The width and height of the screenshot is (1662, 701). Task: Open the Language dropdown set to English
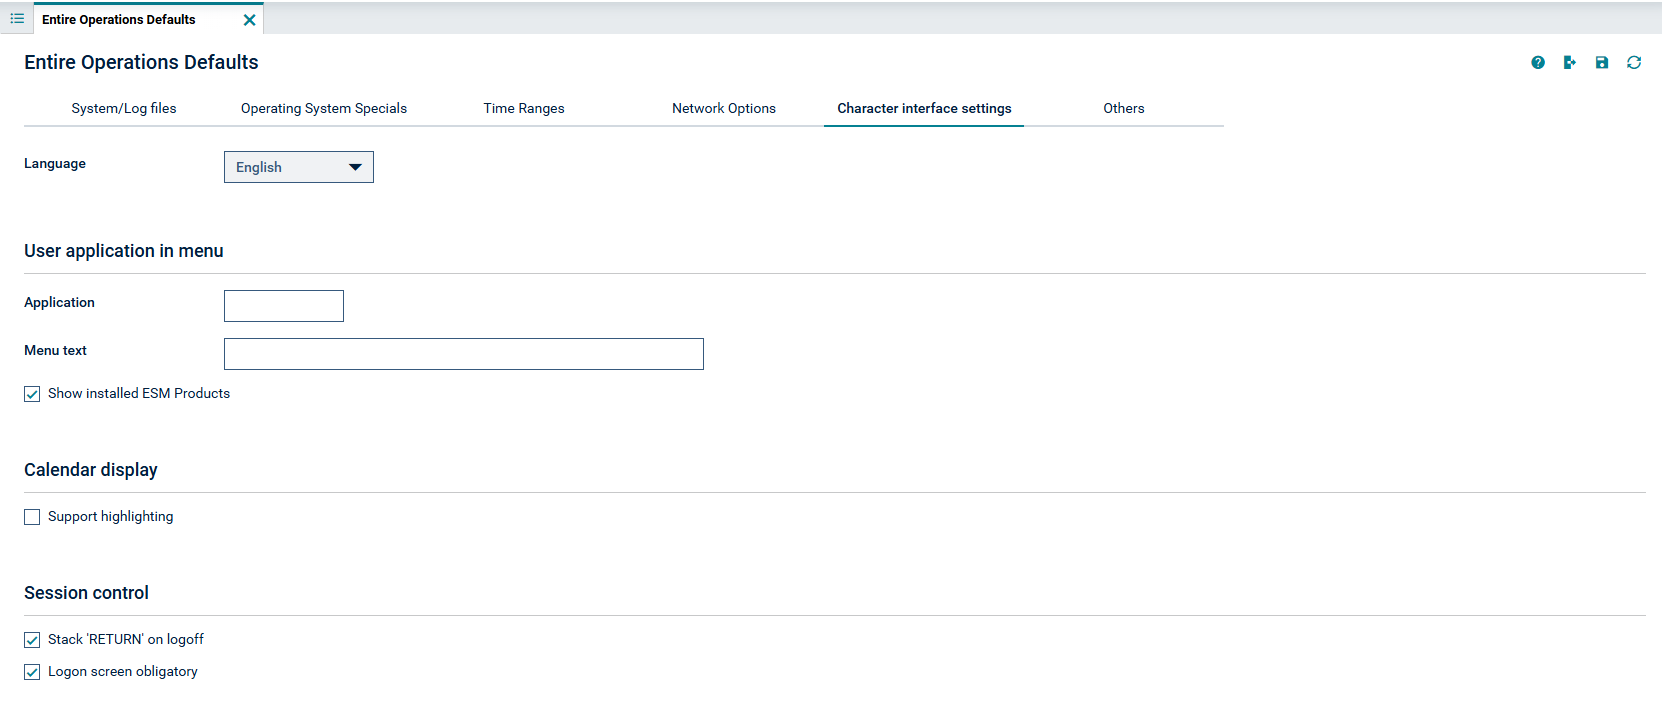[x=299, y=167]
